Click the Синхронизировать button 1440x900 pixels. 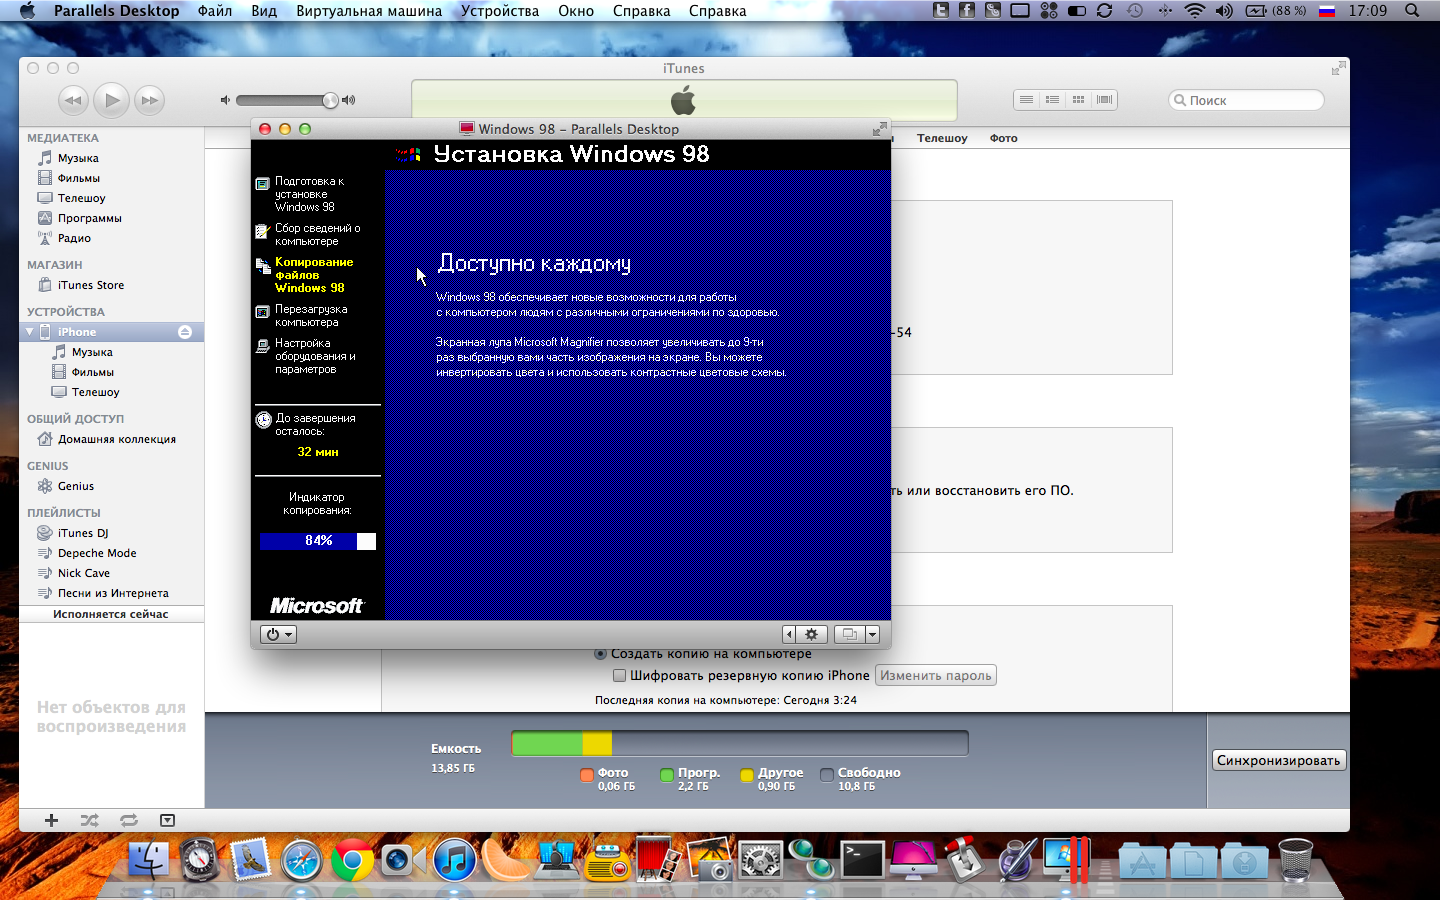1278,760
